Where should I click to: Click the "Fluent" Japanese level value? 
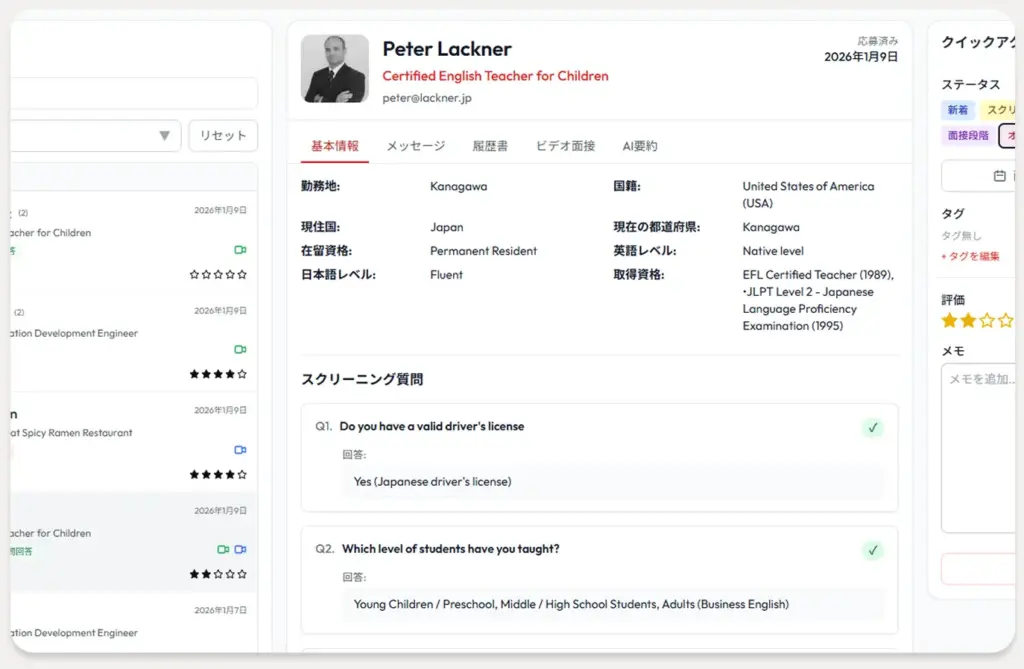pos(446,275)
